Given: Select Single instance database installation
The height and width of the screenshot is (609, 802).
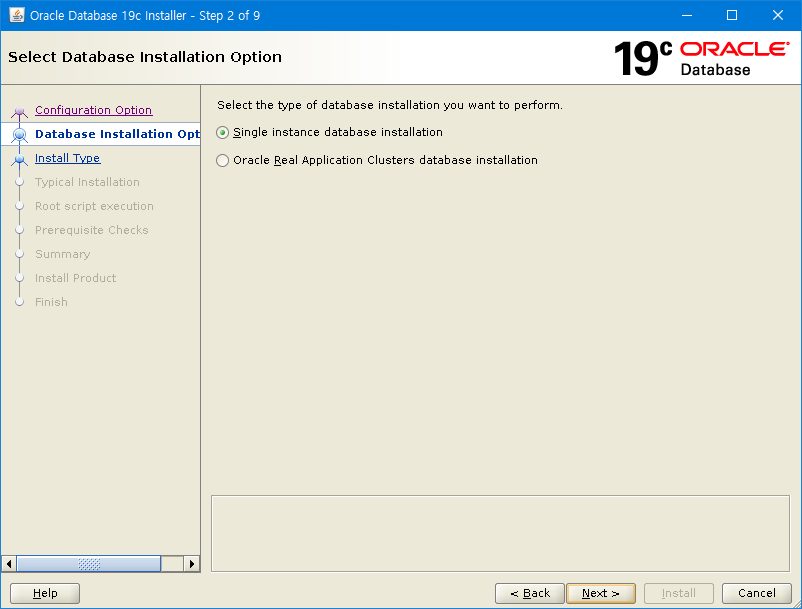Looking at the screenshot, I should tap(223, 133).
